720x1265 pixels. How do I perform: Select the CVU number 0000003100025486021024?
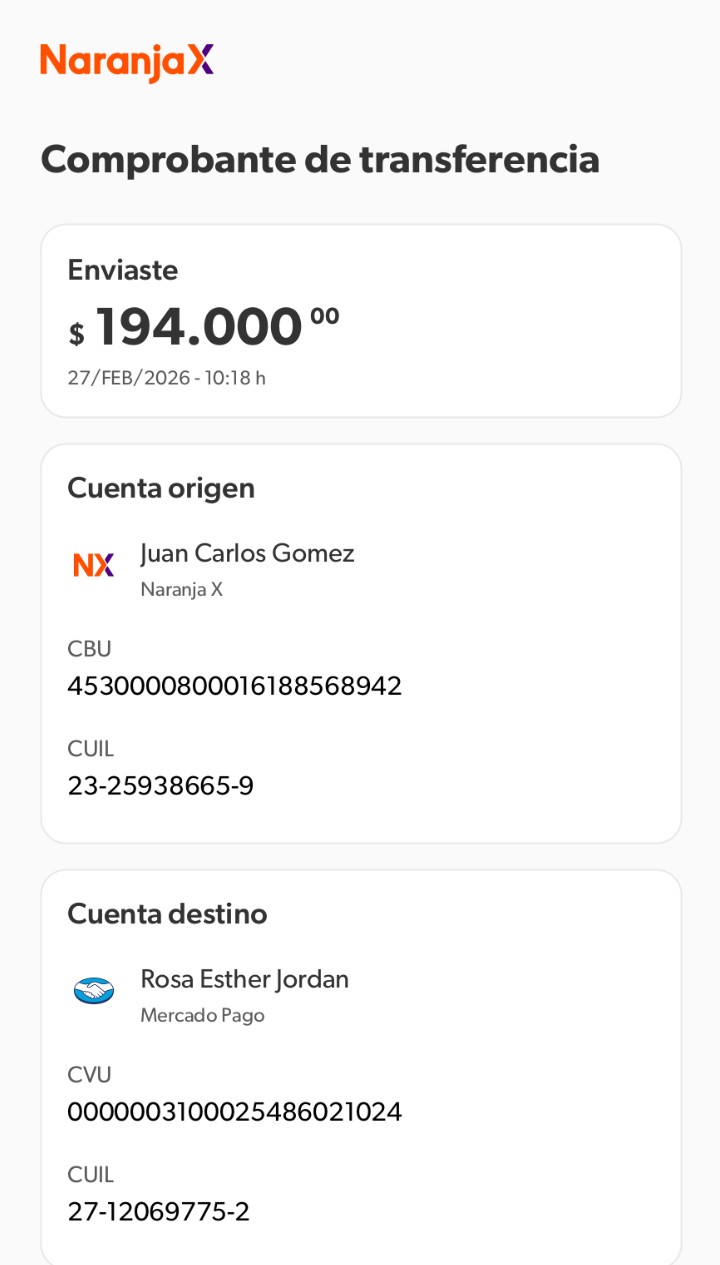click(x=234, y=1112)
